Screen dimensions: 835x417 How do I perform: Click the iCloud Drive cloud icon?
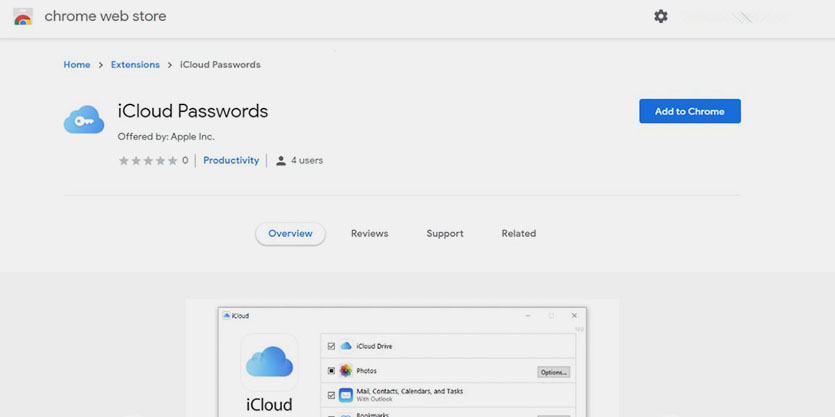(346, 346)
